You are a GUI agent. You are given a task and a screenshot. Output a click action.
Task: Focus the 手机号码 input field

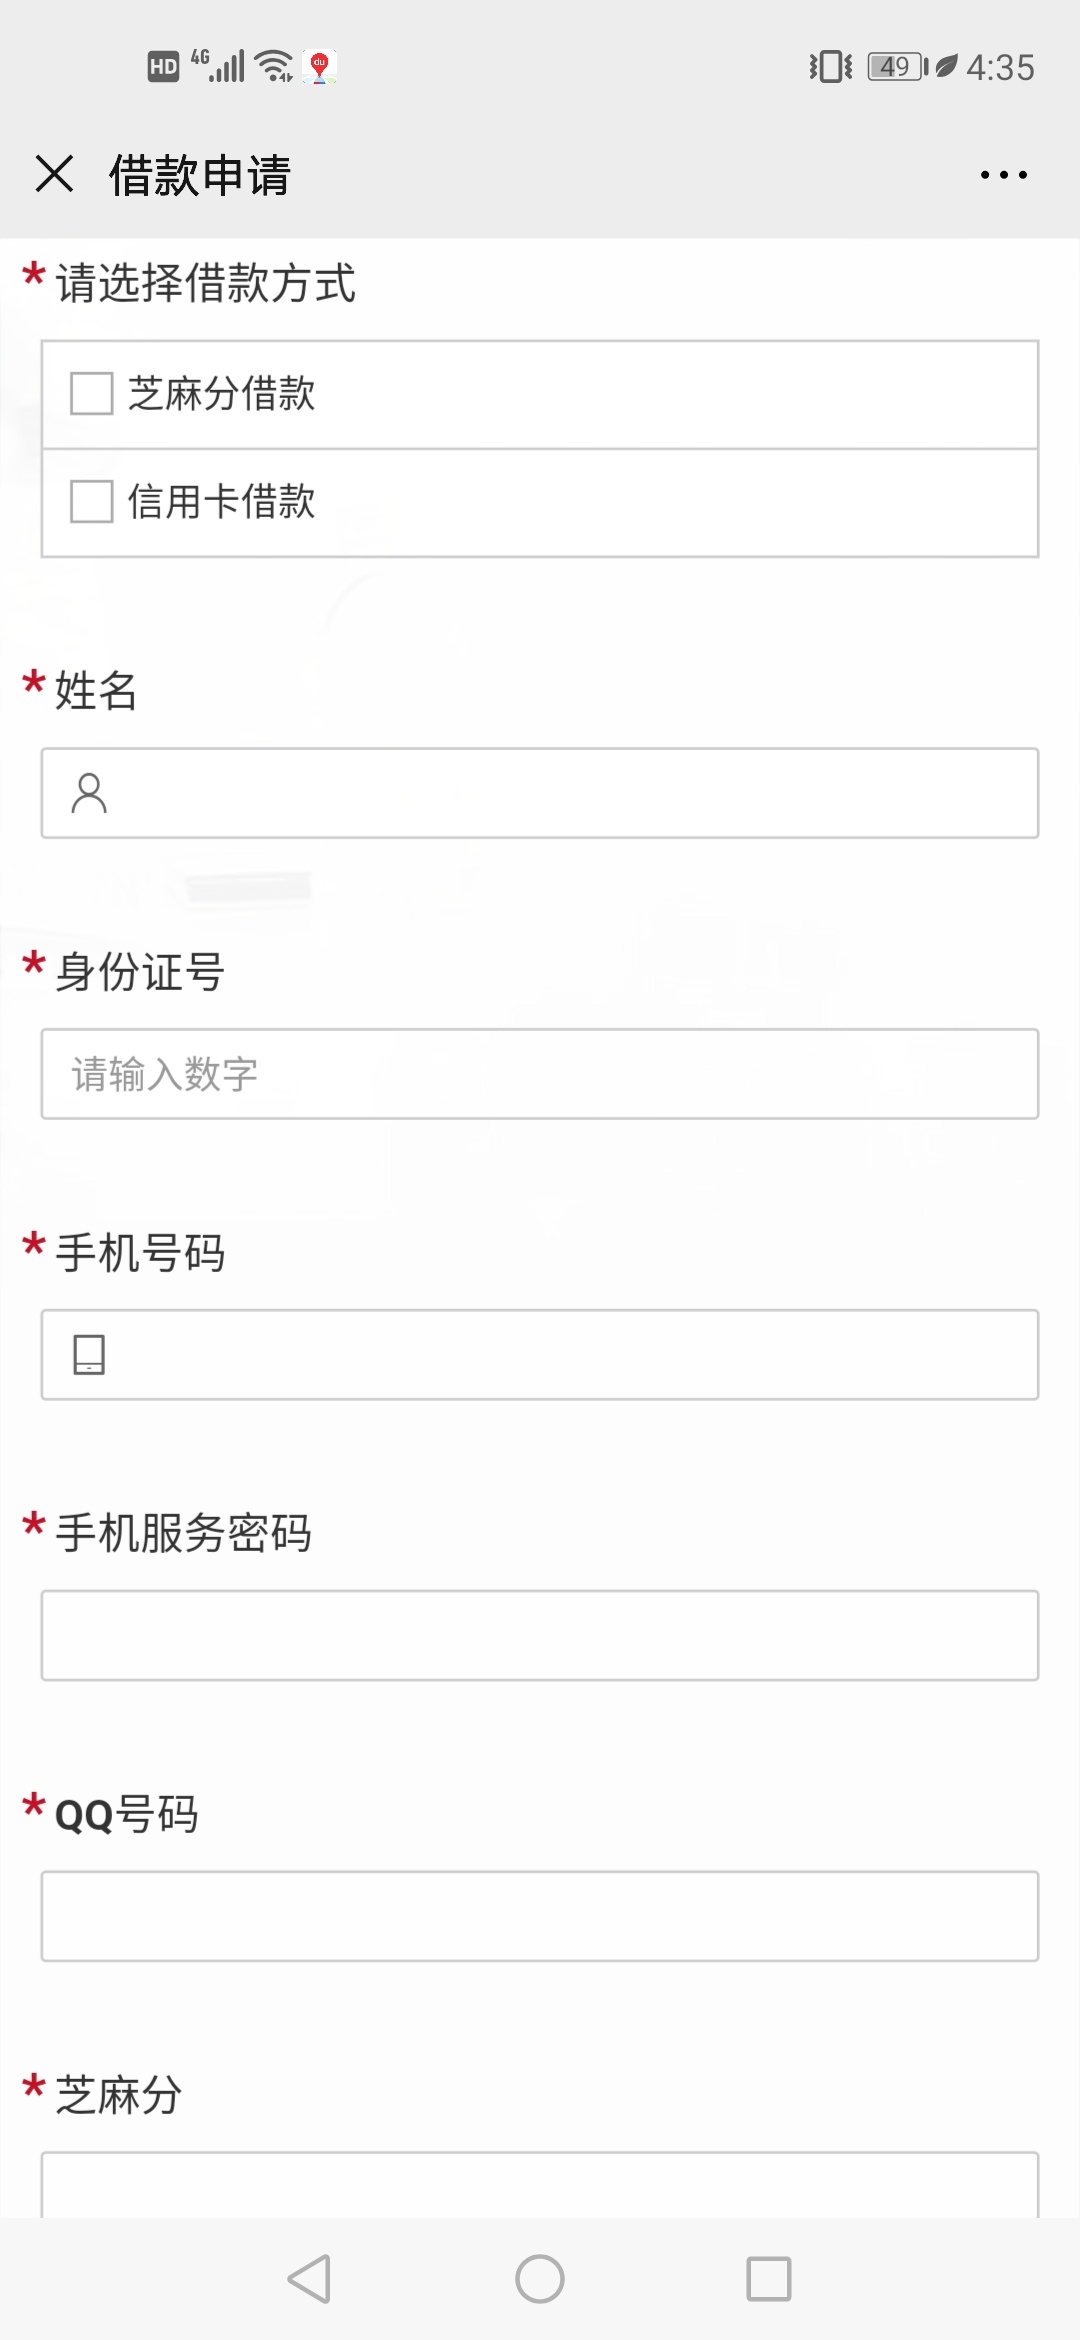tap(540, 1355)
